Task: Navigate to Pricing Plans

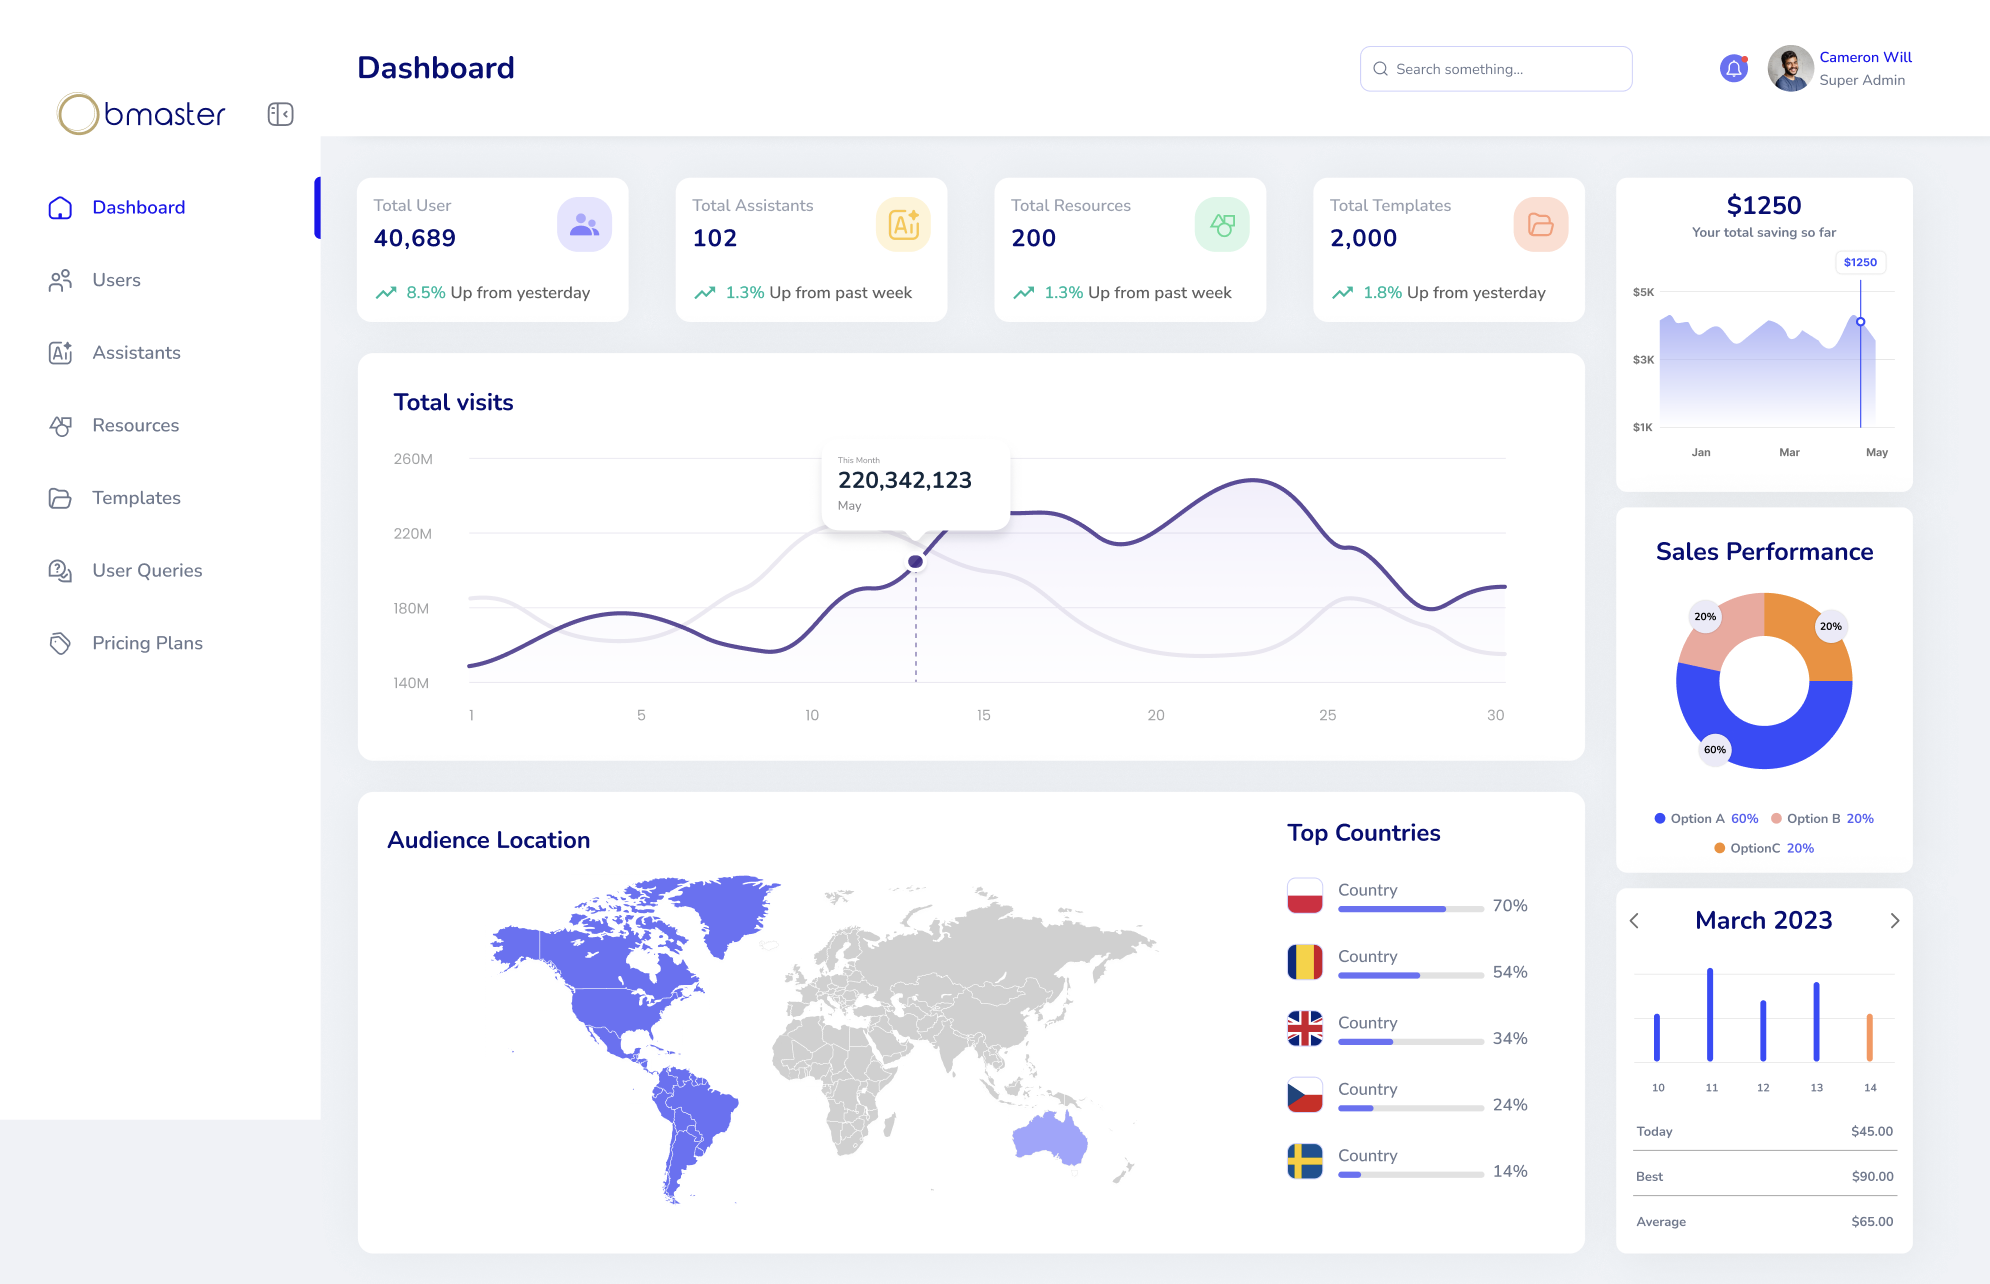Action: (x=147, y=643)
